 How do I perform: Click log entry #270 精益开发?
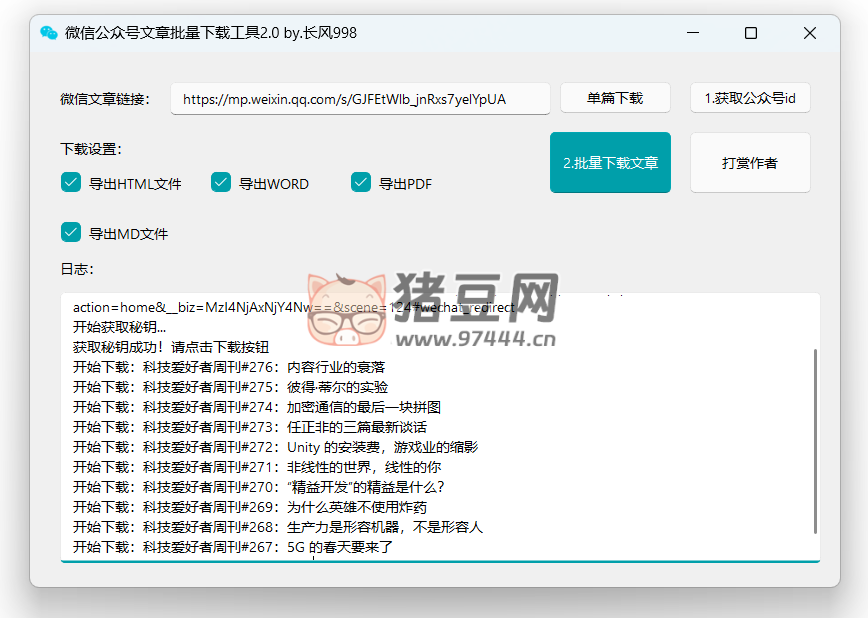point(258,487)
